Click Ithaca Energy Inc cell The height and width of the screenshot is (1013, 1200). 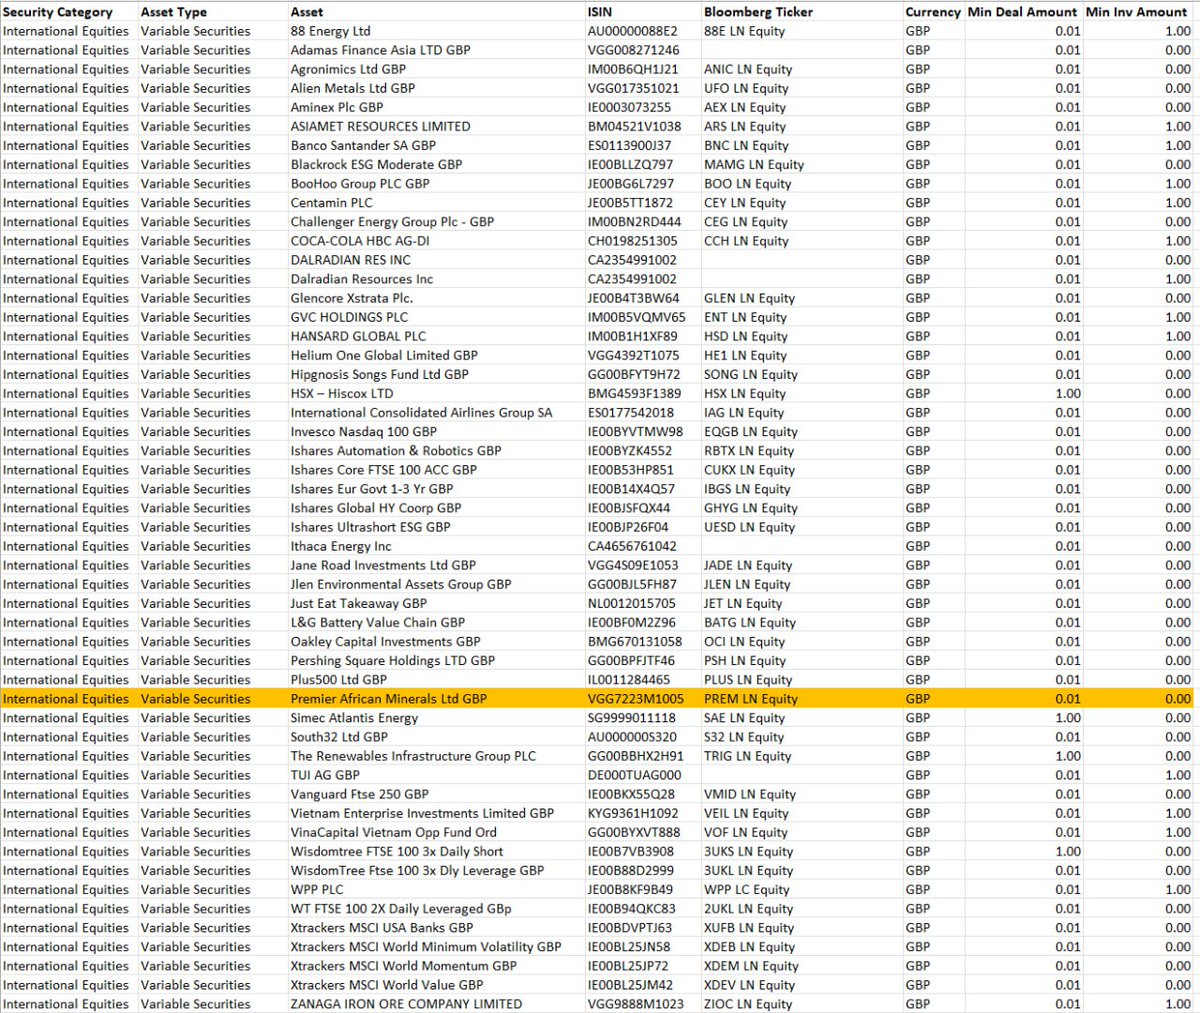tap(341, 546)
